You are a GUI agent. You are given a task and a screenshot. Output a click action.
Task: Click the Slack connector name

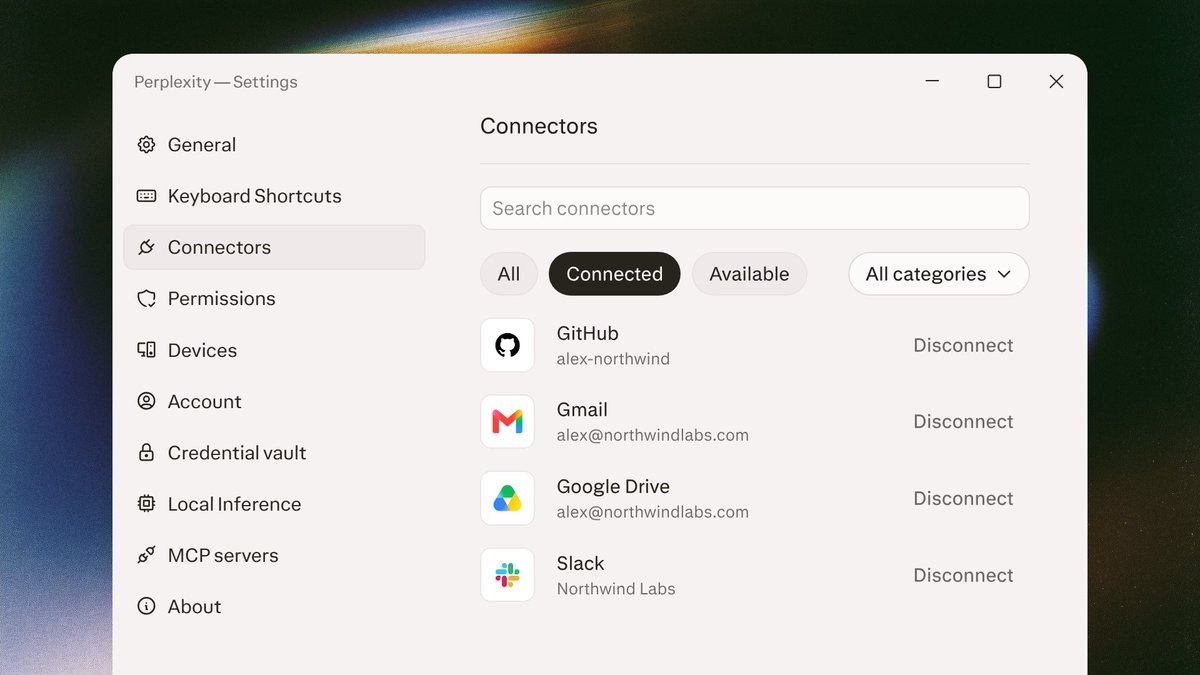point(581,563)
